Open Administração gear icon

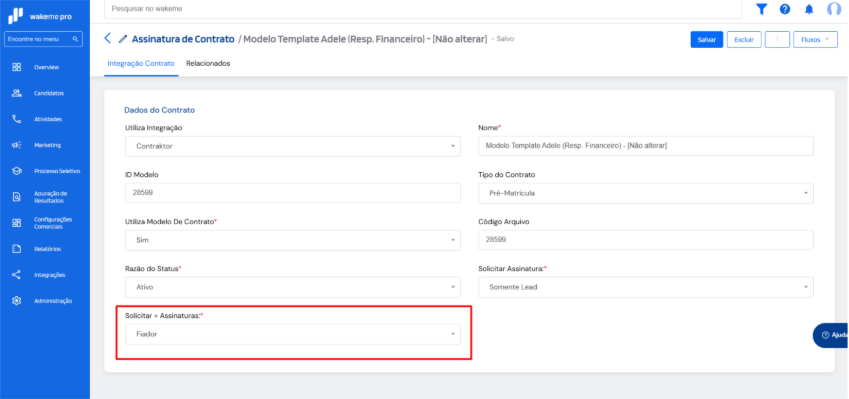click(x=17, y=301)
